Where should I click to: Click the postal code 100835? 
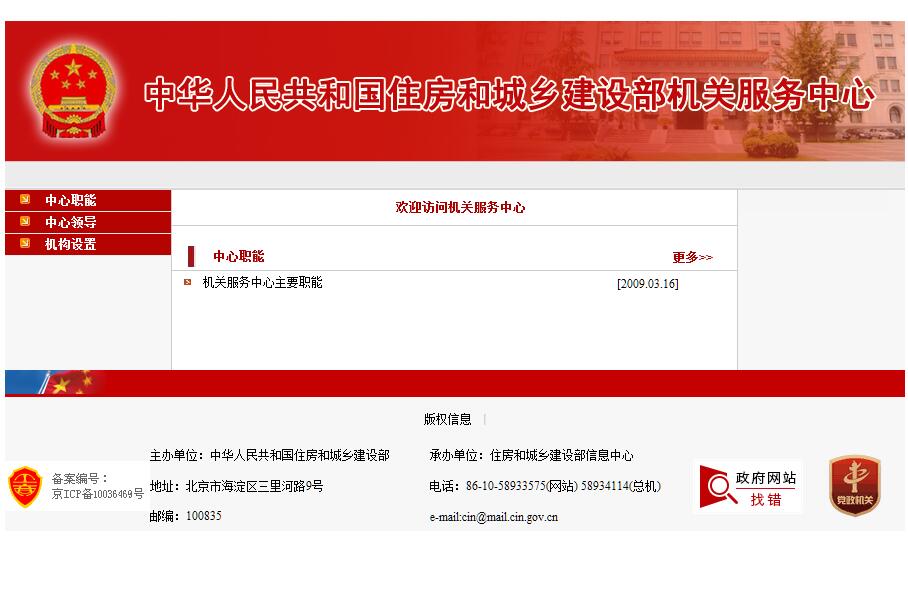(x=204, y=515)
